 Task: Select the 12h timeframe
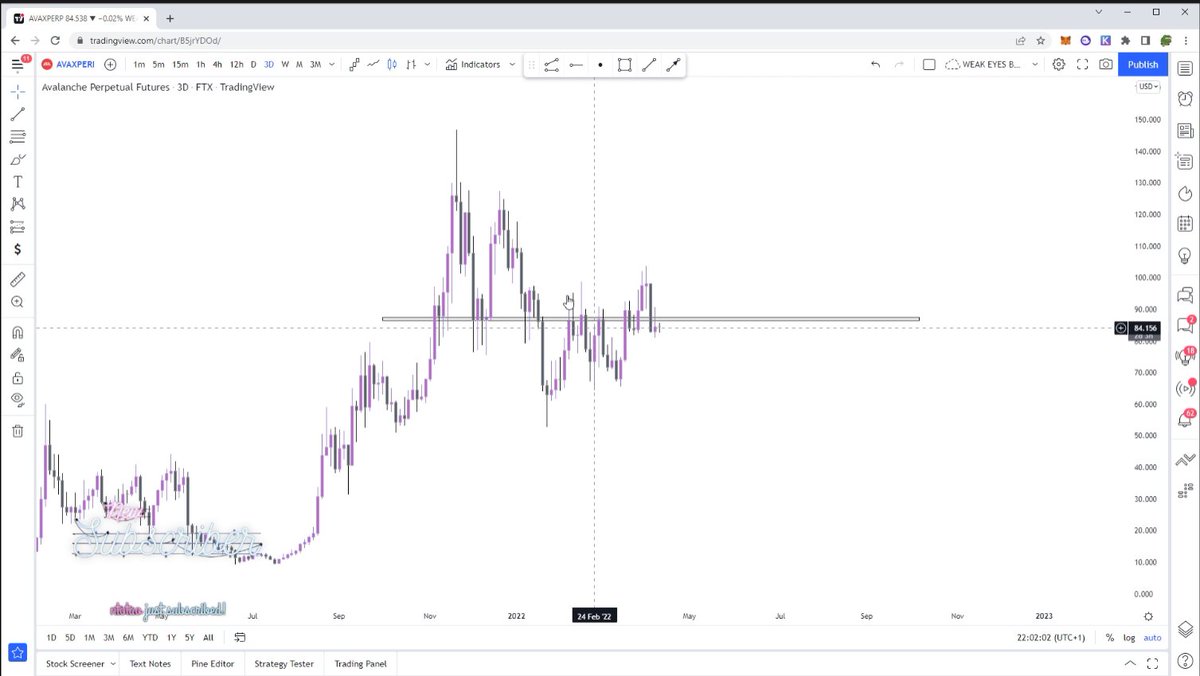pos(236,64)
